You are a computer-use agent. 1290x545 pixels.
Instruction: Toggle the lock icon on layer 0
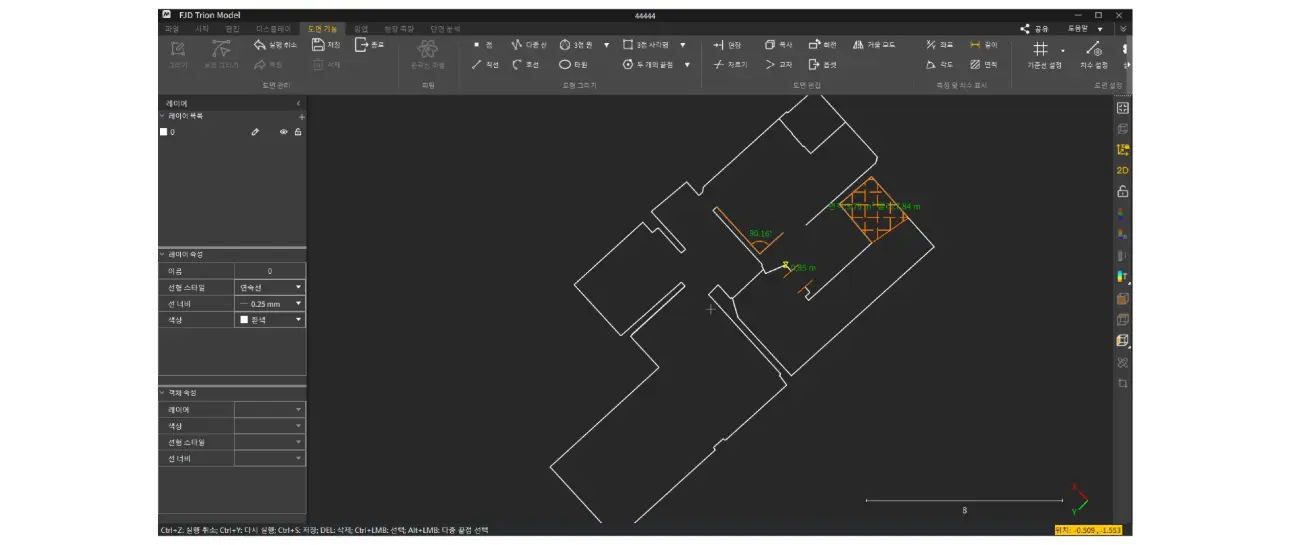coord(298,132)
